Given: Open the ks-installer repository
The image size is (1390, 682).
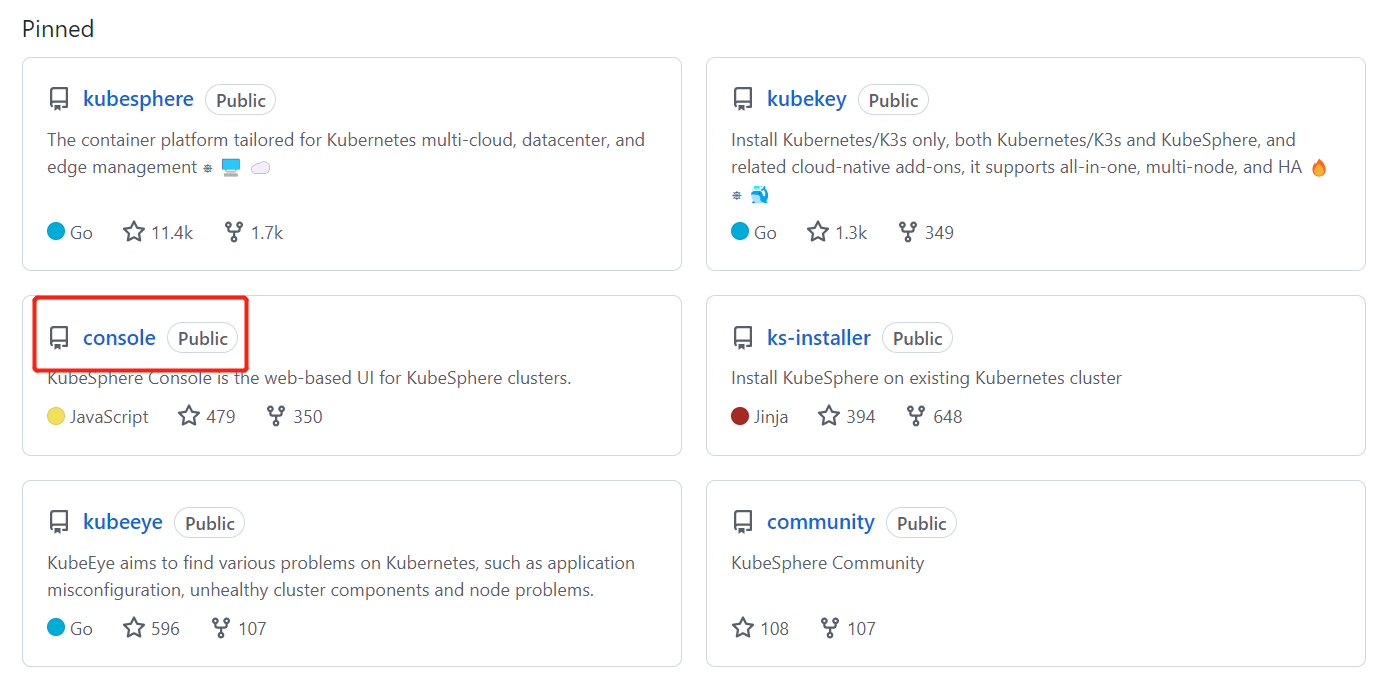Looking at the screenshot, I should coord(819,337).
